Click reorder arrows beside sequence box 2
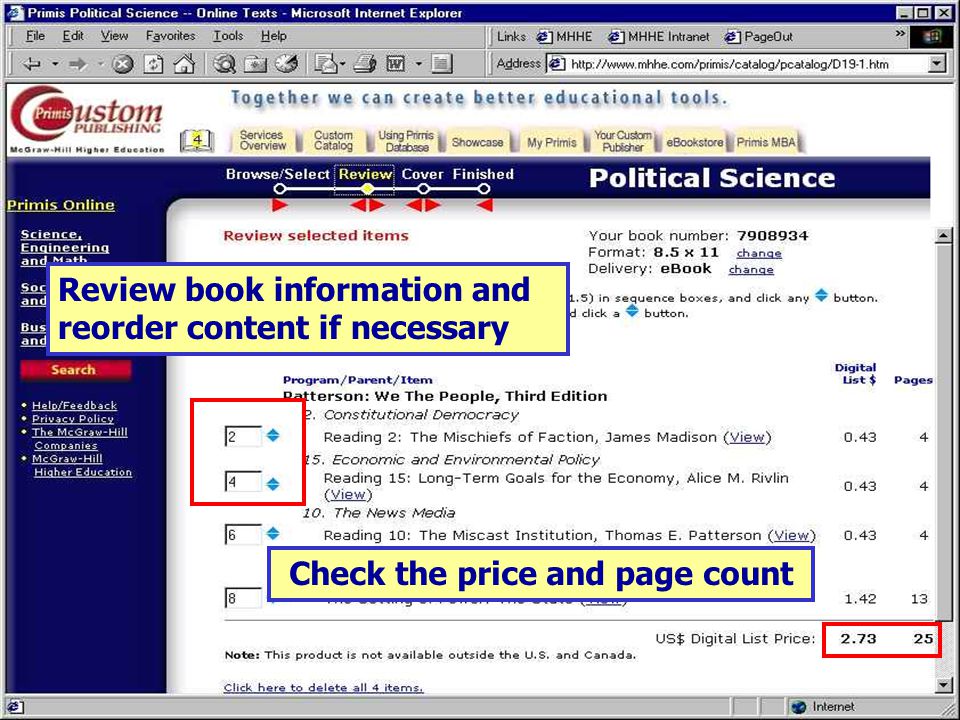 click(273, 435)
